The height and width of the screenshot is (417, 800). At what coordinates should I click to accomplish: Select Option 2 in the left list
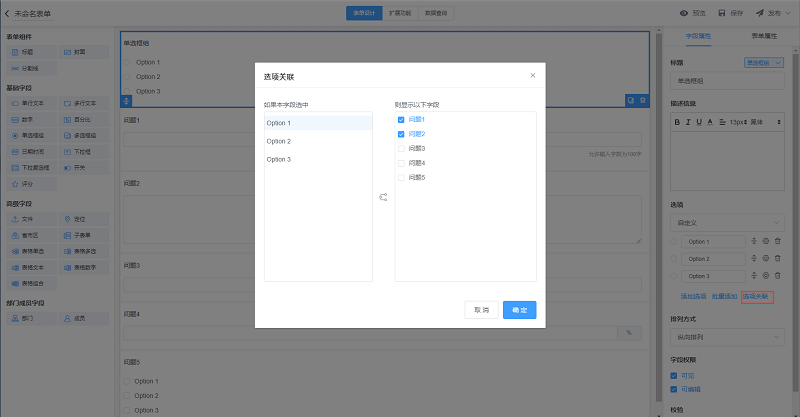coord(318,141)
